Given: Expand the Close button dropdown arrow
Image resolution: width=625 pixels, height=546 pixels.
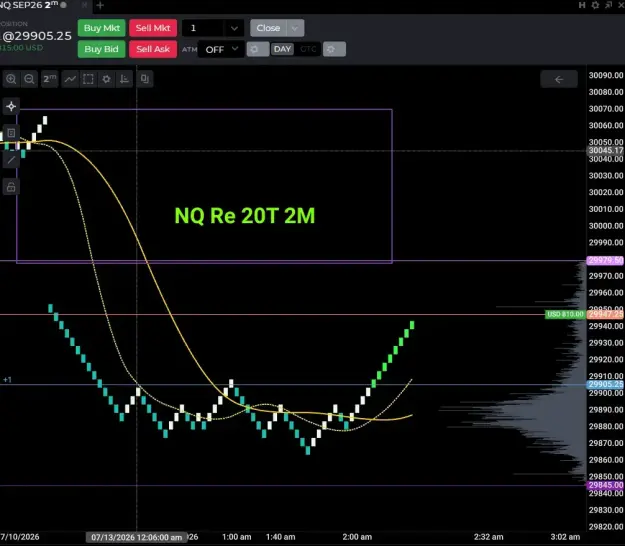Looking at the screenshot, I should (x=295, y=28).
